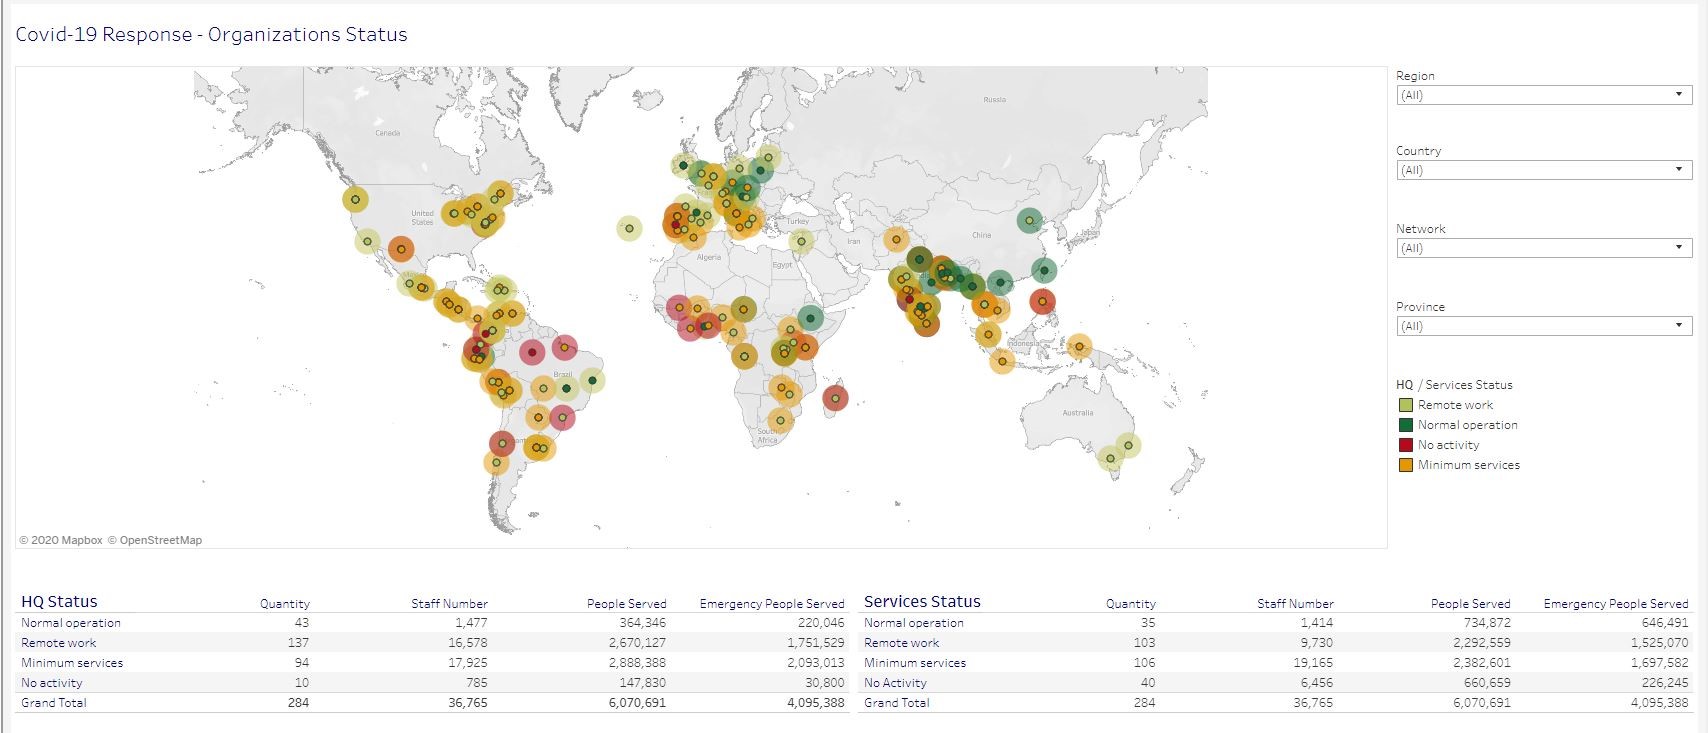Select the Minimum services orange legend swatch
1708x733 pixels.
pos(1405,465)
